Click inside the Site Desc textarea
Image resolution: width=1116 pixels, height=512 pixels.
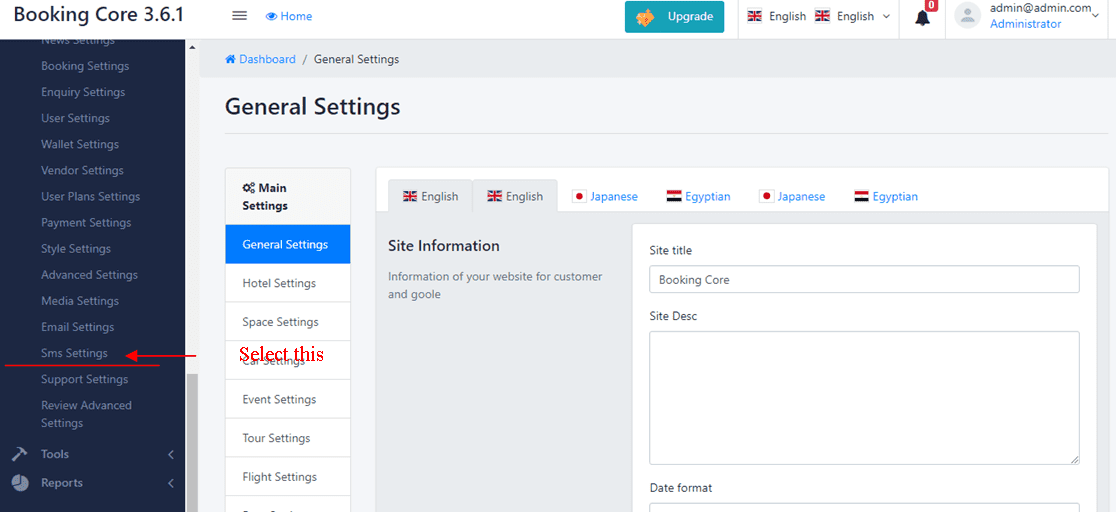click(864, 397)
